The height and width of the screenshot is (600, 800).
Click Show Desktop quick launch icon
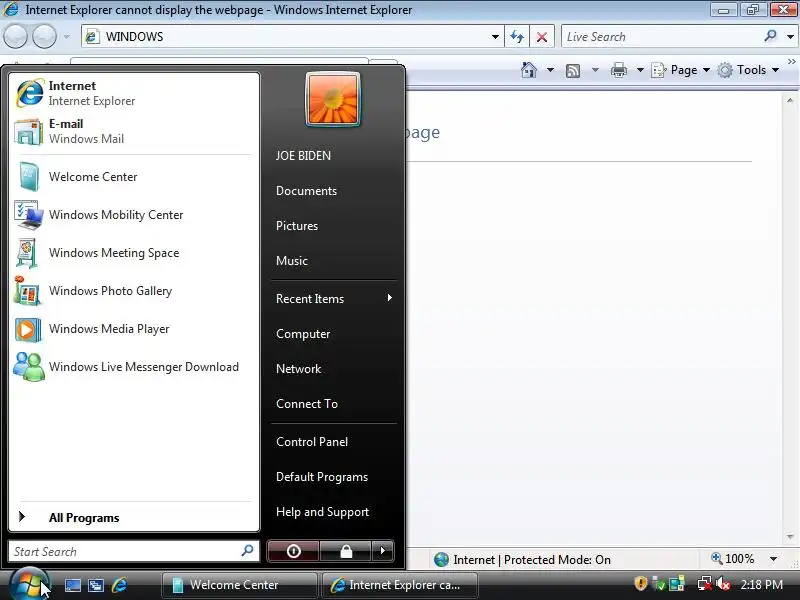(x=72, y=585)
